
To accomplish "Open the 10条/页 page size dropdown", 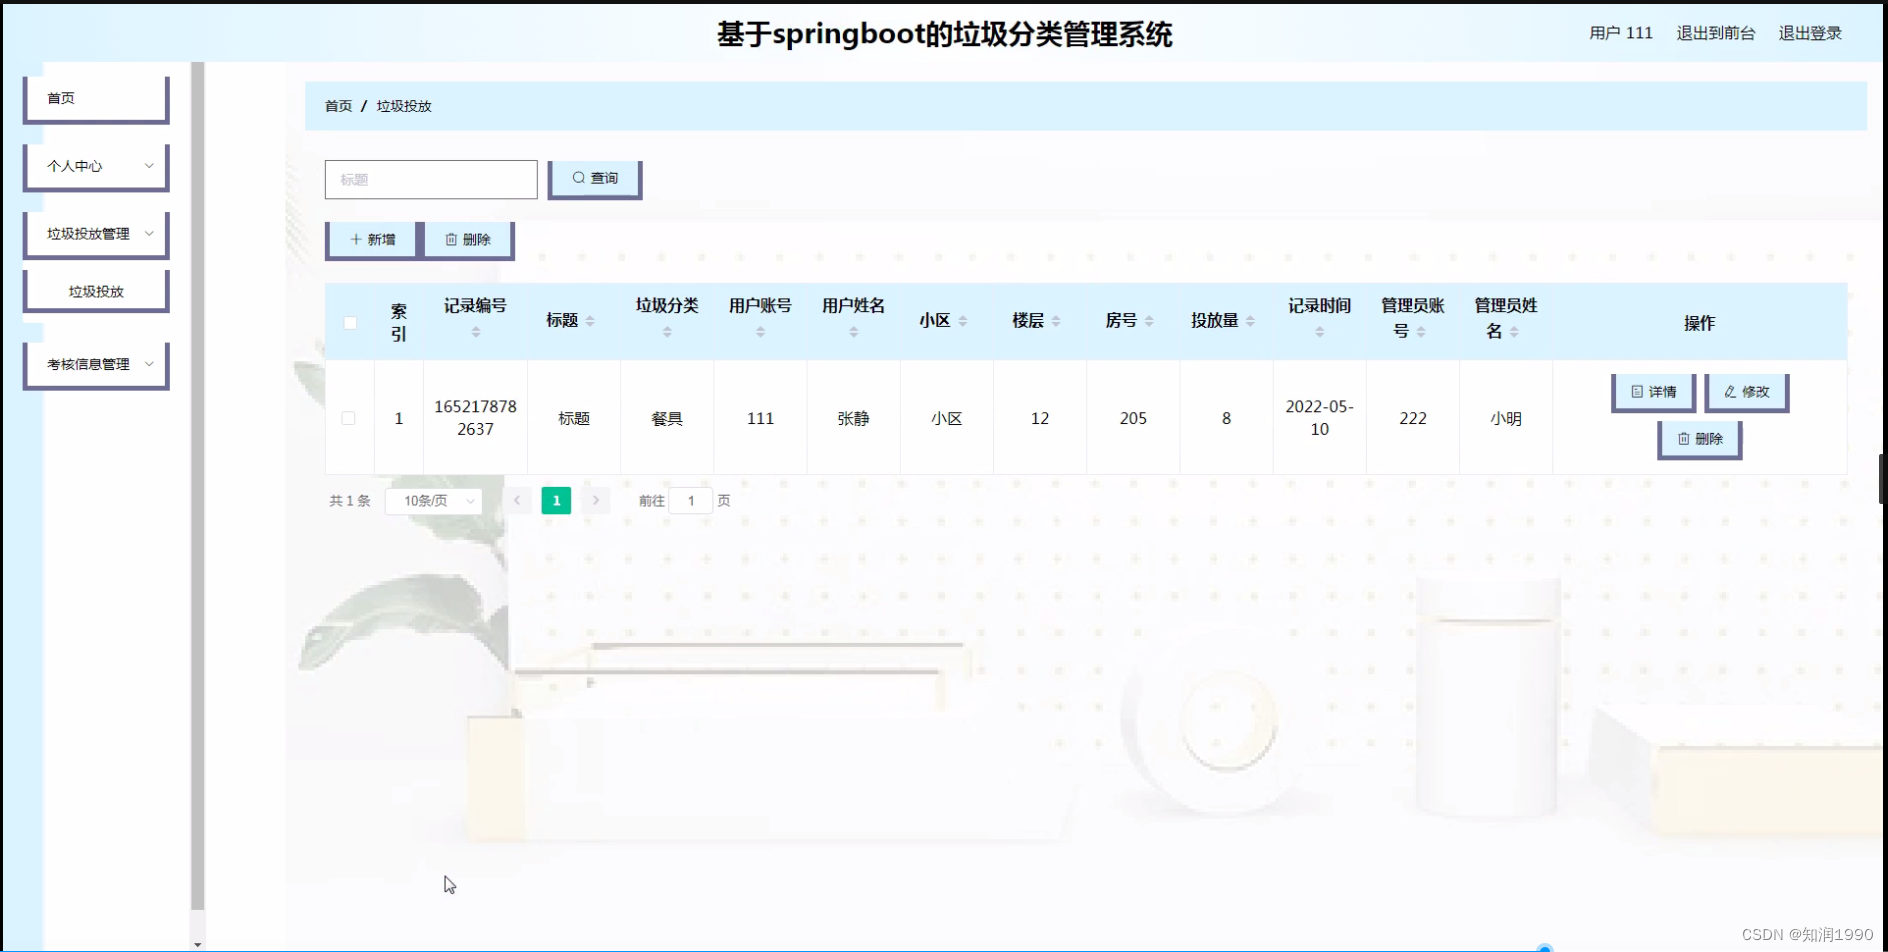I will tap(433, 500).
